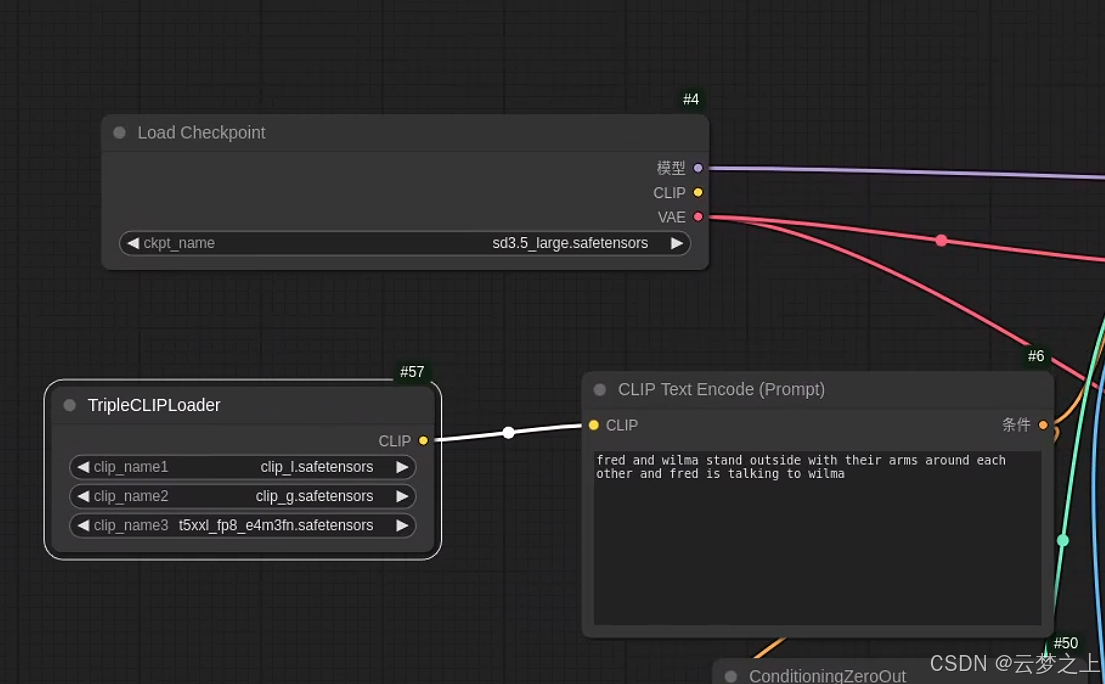
Task: Select the CLIP output dot on TripleCLIPLoader
Action: pos(423,440)
